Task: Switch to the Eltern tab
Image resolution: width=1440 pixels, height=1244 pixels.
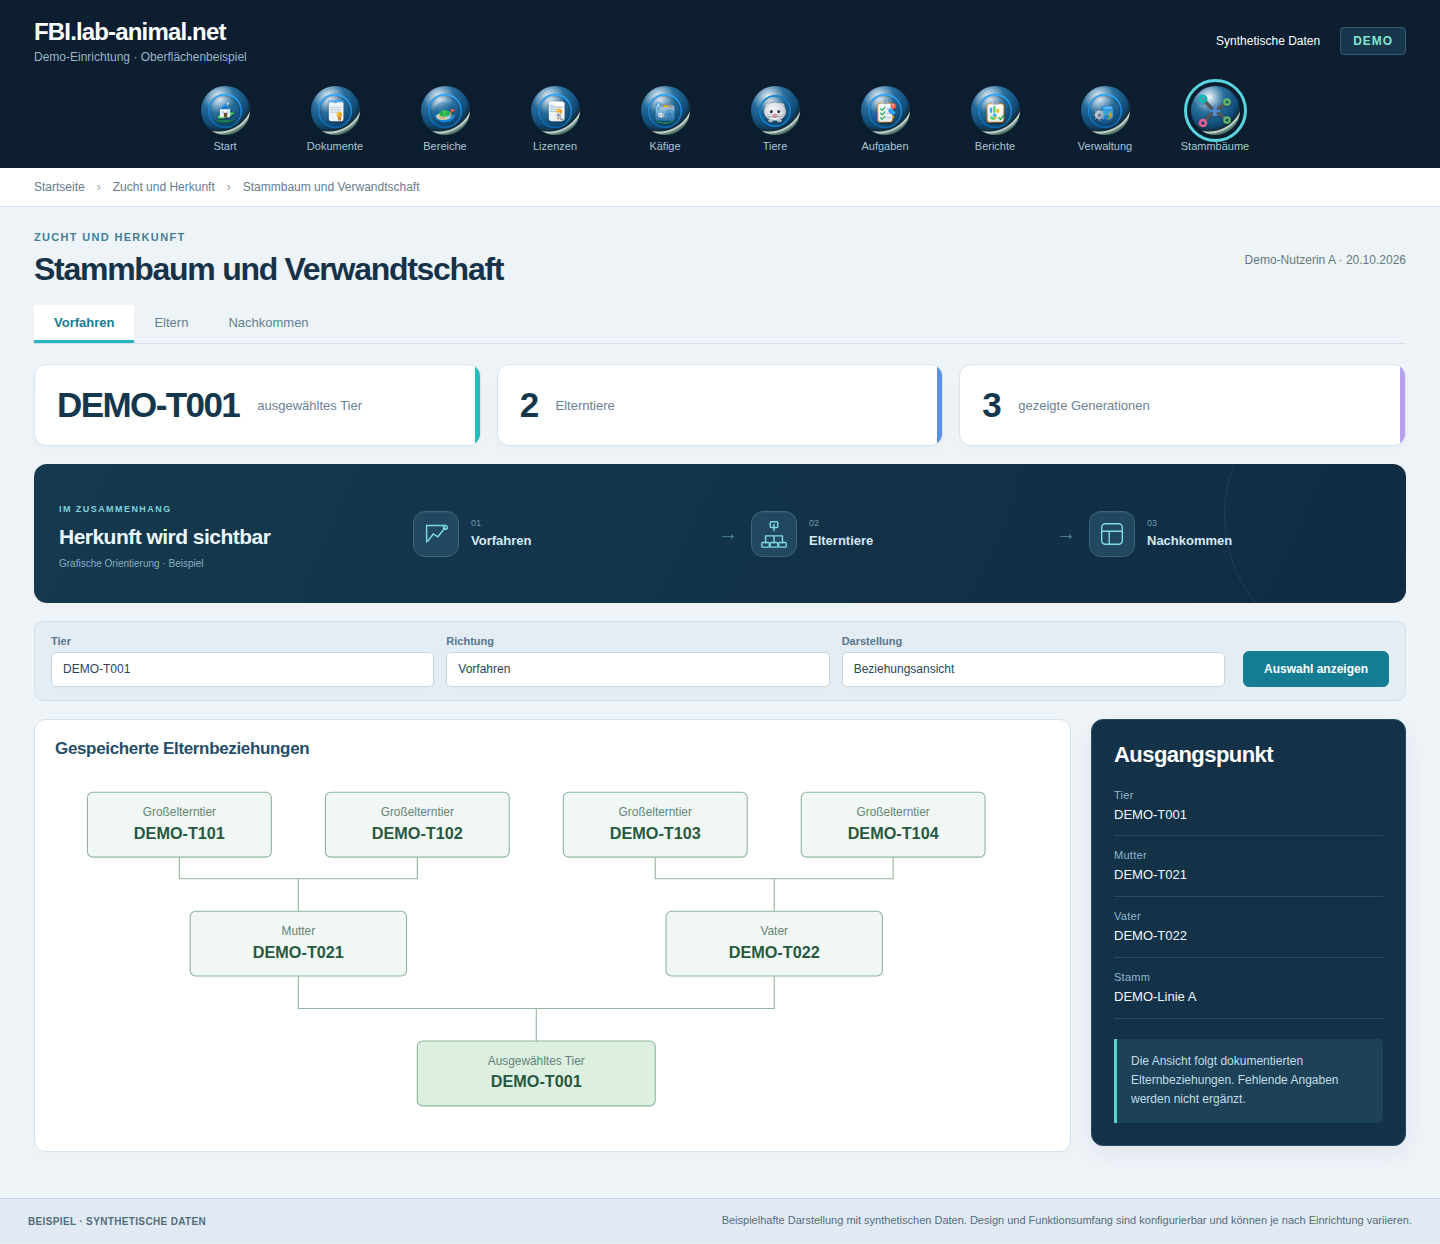Action: coord(171,323)
